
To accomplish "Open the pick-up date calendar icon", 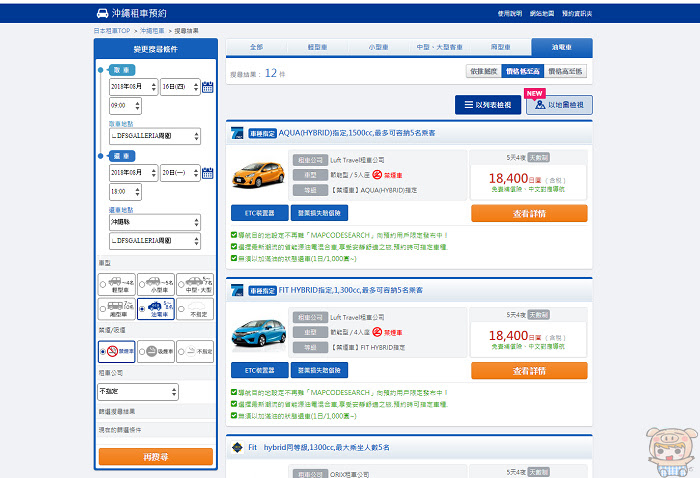I will (x=208, y=87).
